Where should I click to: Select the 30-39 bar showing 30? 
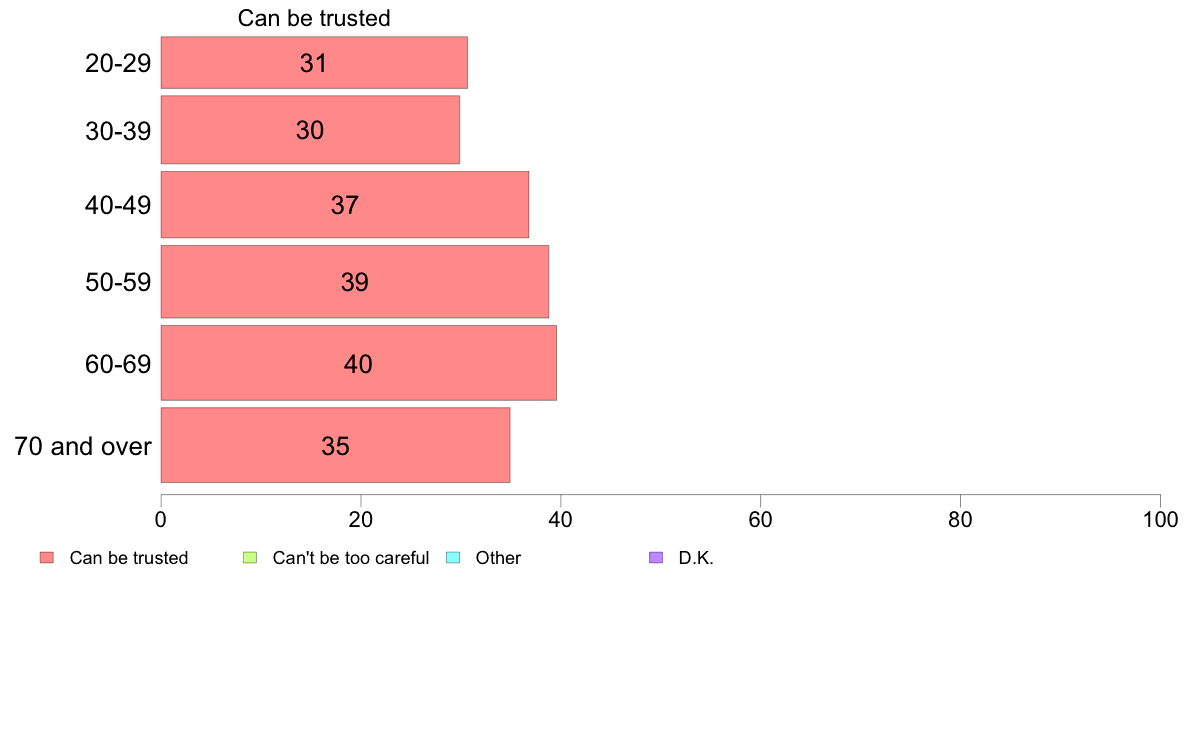(x=310, y=130)
